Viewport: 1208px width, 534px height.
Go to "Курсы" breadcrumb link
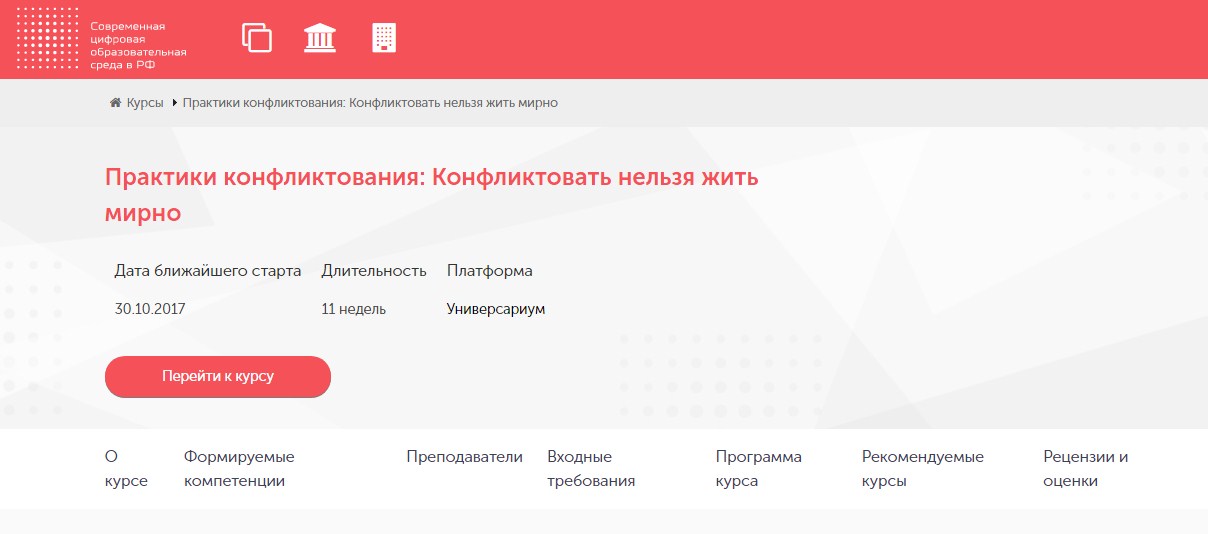pos(145,103)
